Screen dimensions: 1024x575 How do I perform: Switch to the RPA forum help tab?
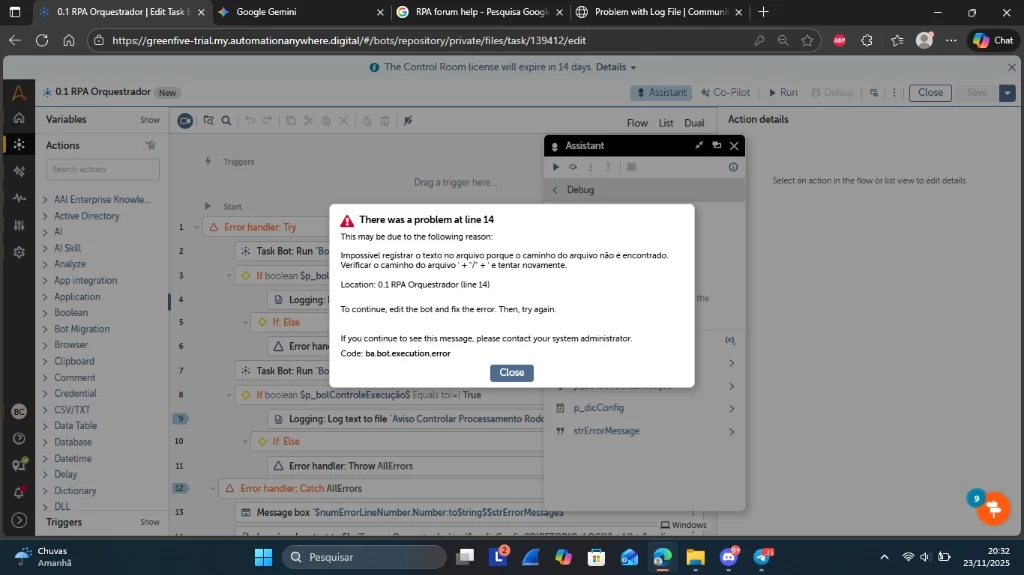pyautogui.click(x=481, y=12)
